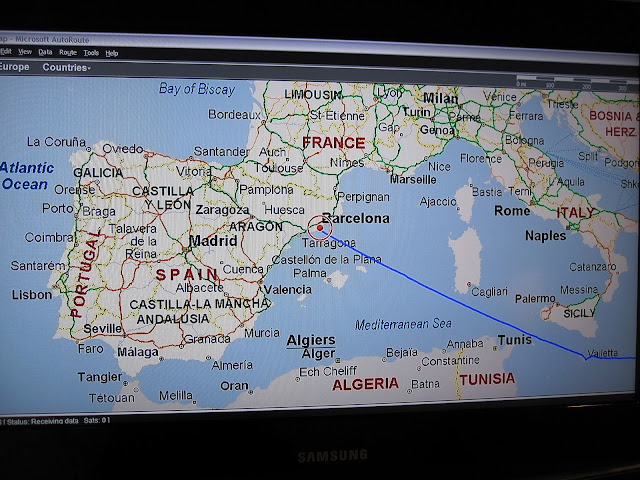Viewport: 640px width, 480px height.
Task: Click the Rome city label
Action: coord(512,211)
